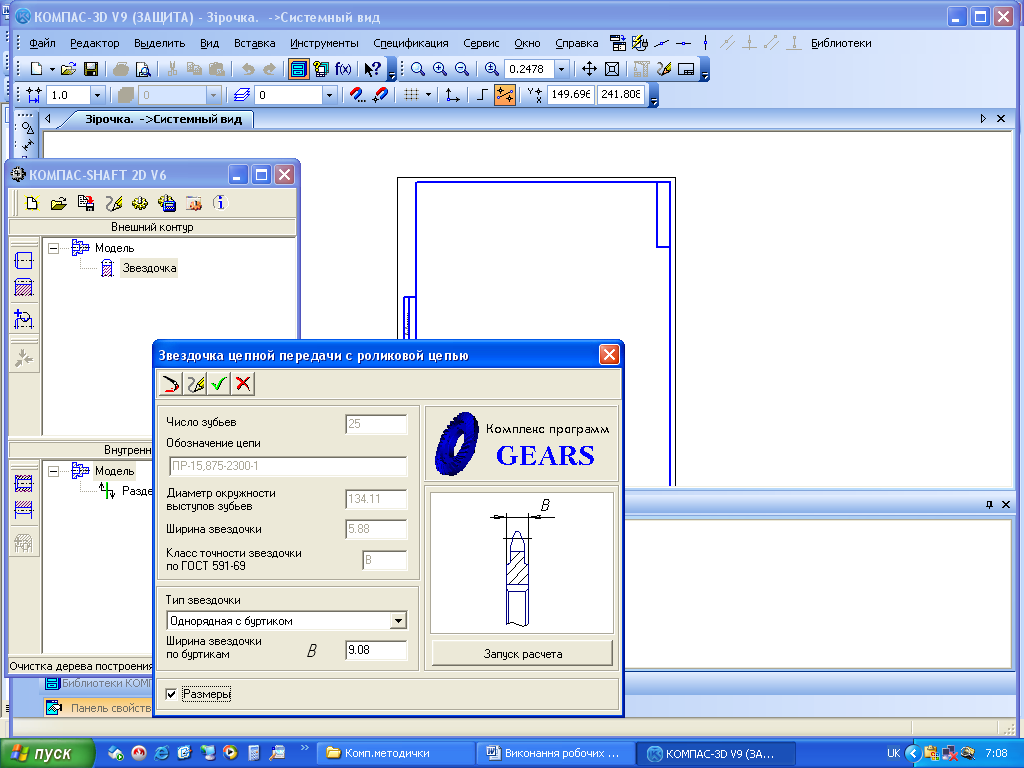Click the UK language indicator in tray
Image resolution: width=1024 pixels, height=768 pixels.
[x=893, y=754]
